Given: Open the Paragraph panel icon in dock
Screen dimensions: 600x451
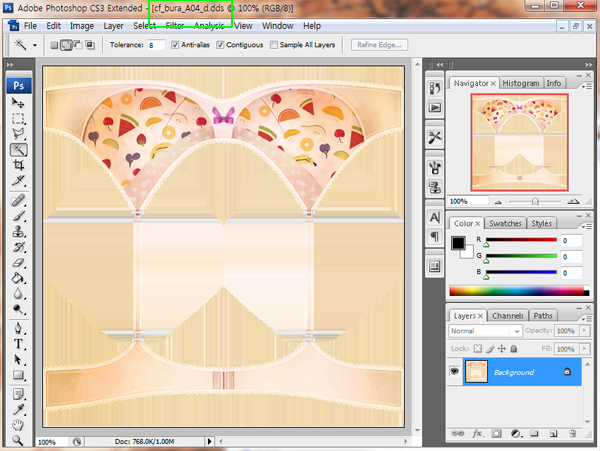Looking at the screenshot, I should [x=435, y=236].
